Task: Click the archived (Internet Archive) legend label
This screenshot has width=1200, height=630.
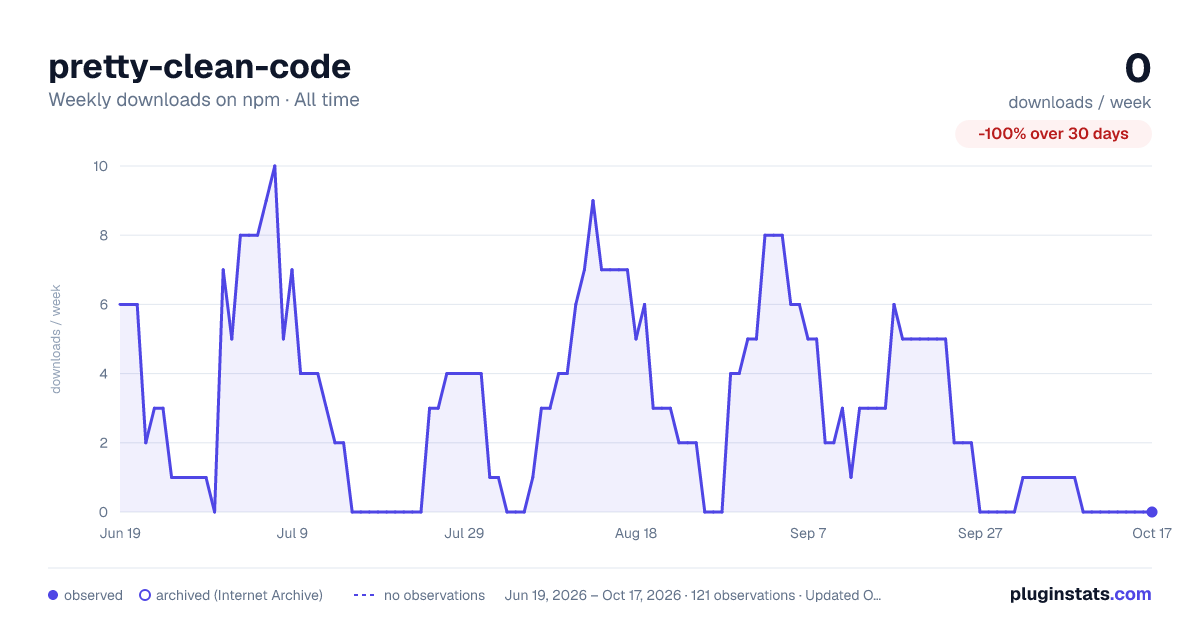Action: [x=239, y=595]
